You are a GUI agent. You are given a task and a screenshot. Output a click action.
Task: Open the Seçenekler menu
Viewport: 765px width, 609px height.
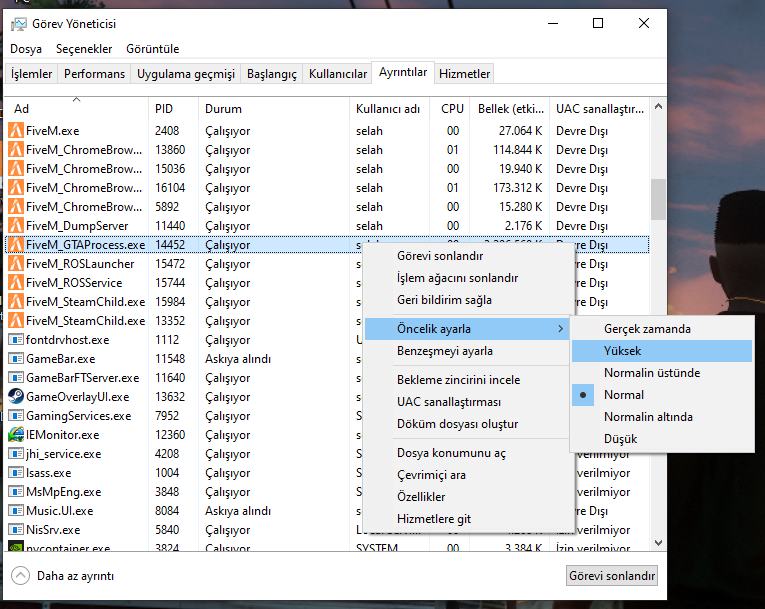tap(84, 49)
